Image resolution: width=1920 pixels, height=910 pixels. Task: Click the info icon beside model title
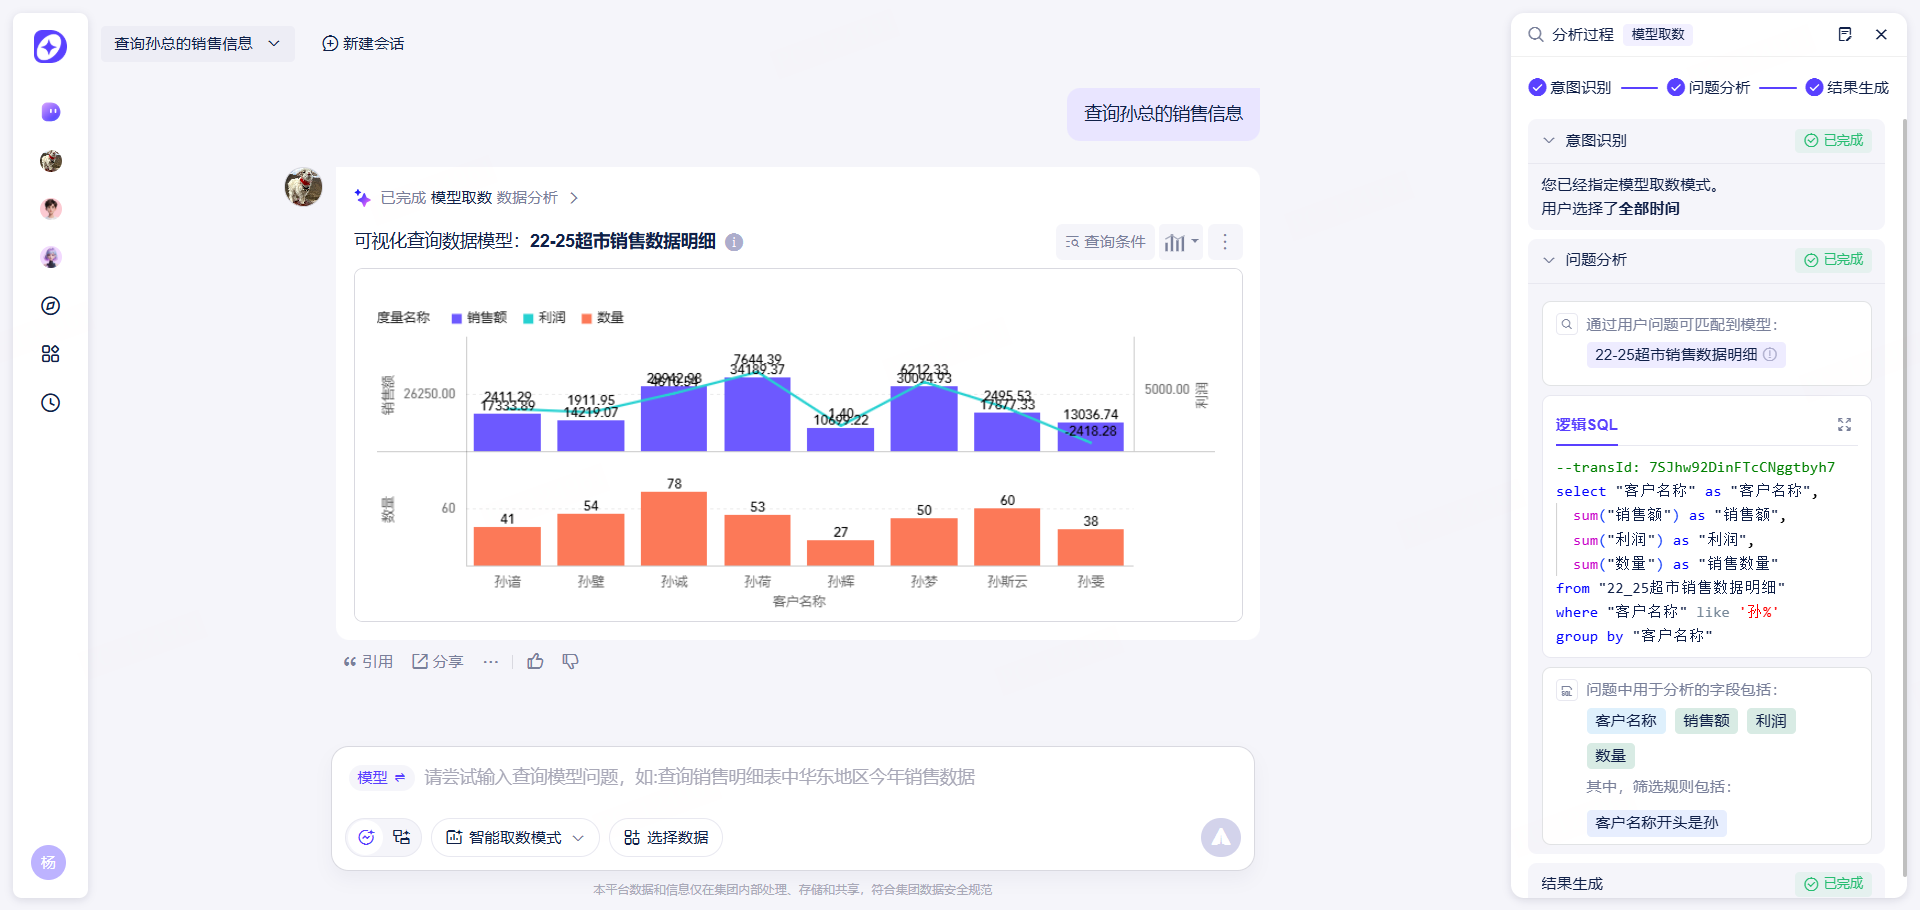click(734, 242)
